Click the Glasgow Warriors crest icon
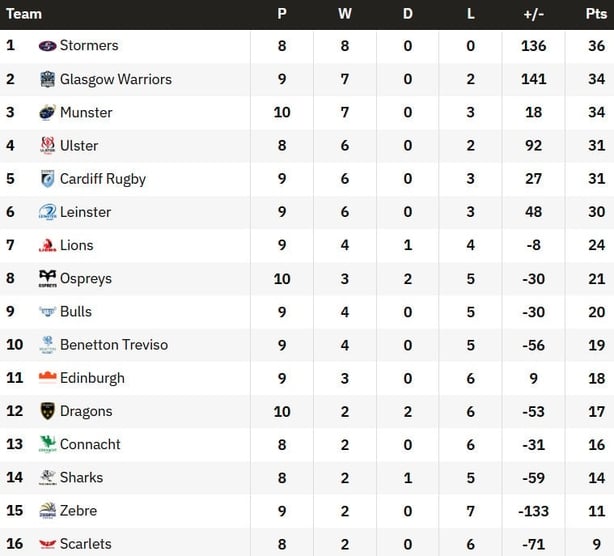 pyautogui.click(x=47, y=79)
